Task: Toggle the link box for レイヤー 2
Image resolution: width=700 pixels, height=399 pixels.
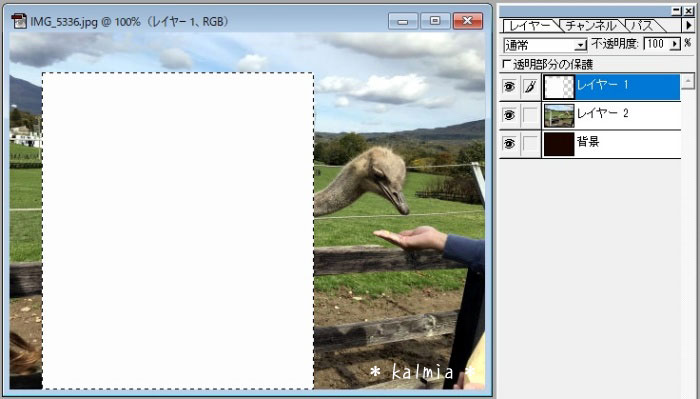Action: tap(530, 115)
